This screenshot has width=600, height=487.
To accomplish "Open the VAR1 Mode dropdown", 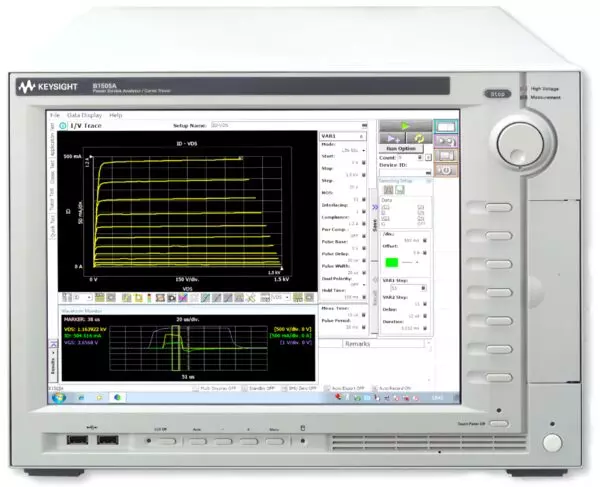I will click(x=363, y=149).
